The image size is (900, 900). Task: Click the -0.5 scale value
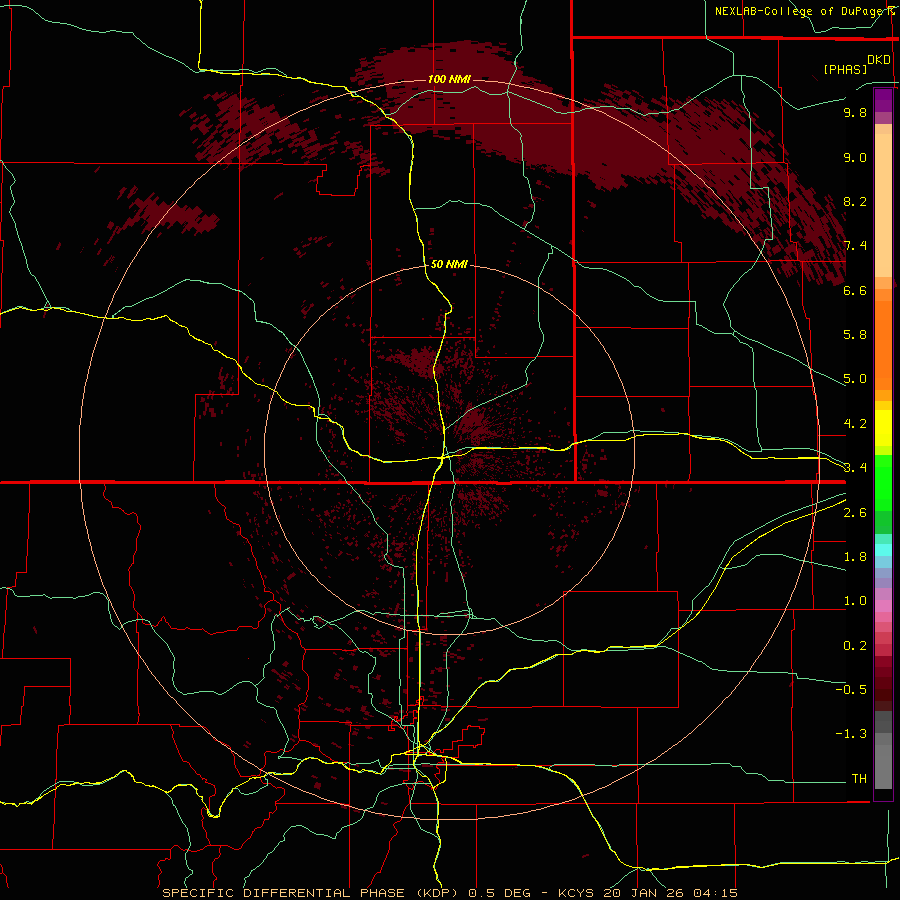point(851,690)
